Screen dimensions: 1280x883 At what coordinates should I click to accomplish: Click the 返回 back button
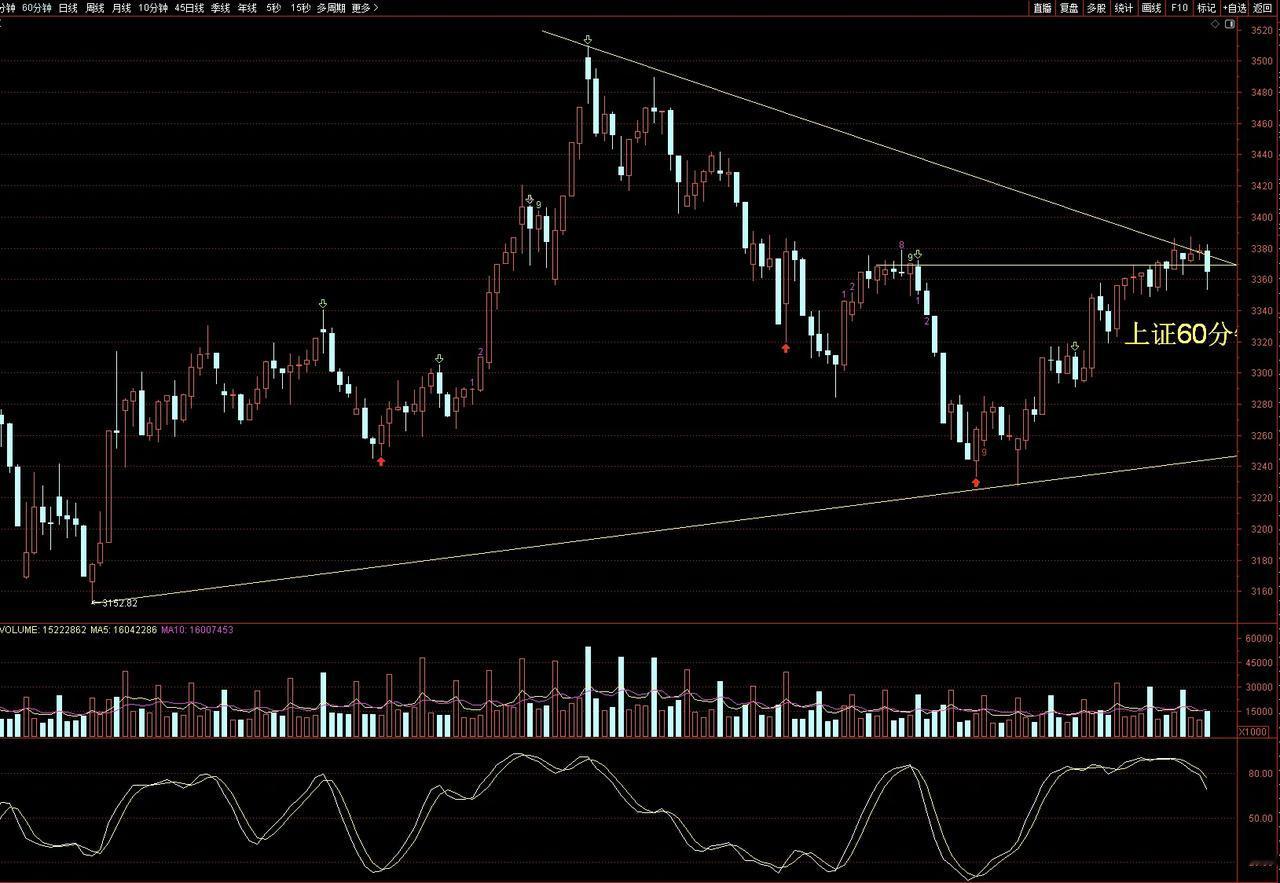pyautogui.click(x=1263, y=8)
